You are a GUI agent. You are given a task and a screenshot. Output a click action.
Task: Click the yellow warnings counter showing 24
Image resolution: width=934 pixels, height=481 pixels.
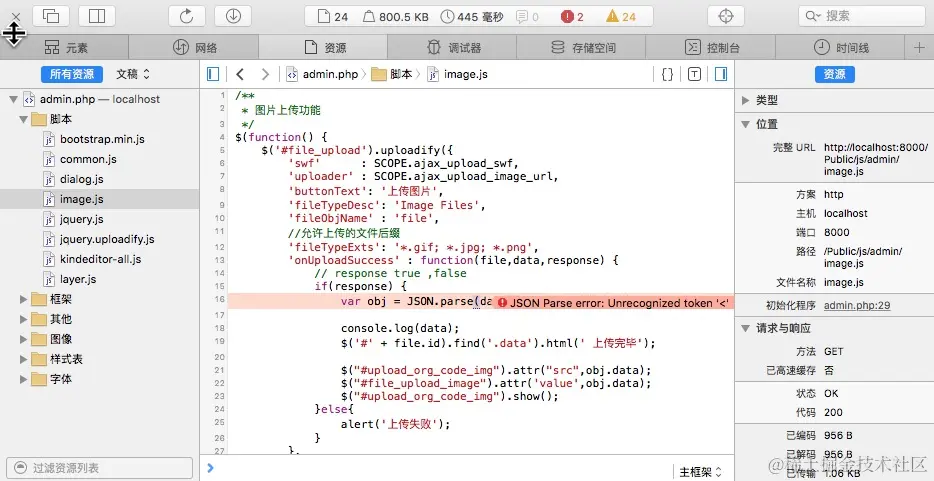[621, 17]
